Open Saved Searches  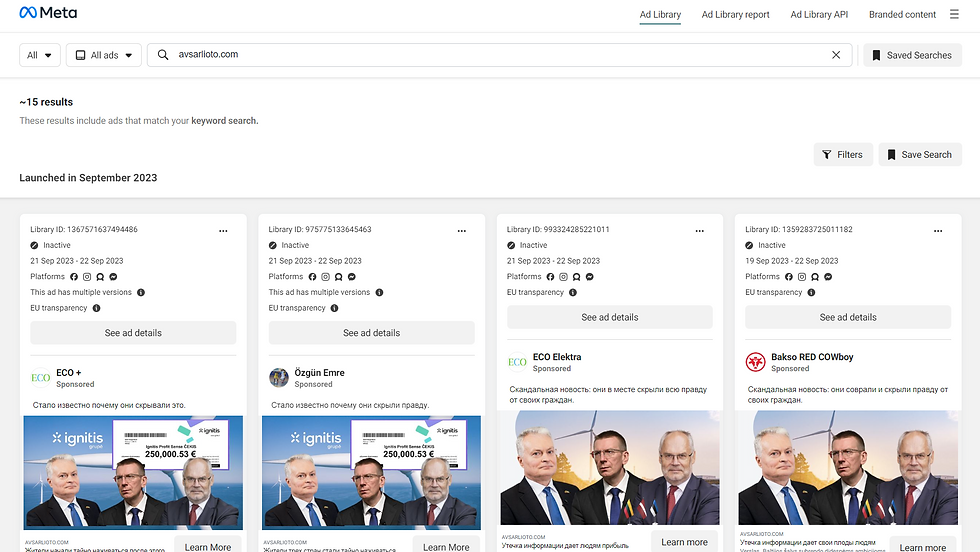click(912, 55)
